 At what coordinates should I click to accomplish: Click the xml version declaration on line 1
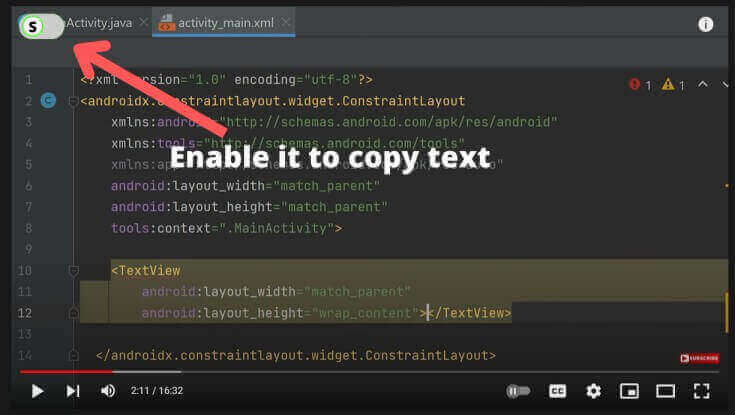pos(226,80)
